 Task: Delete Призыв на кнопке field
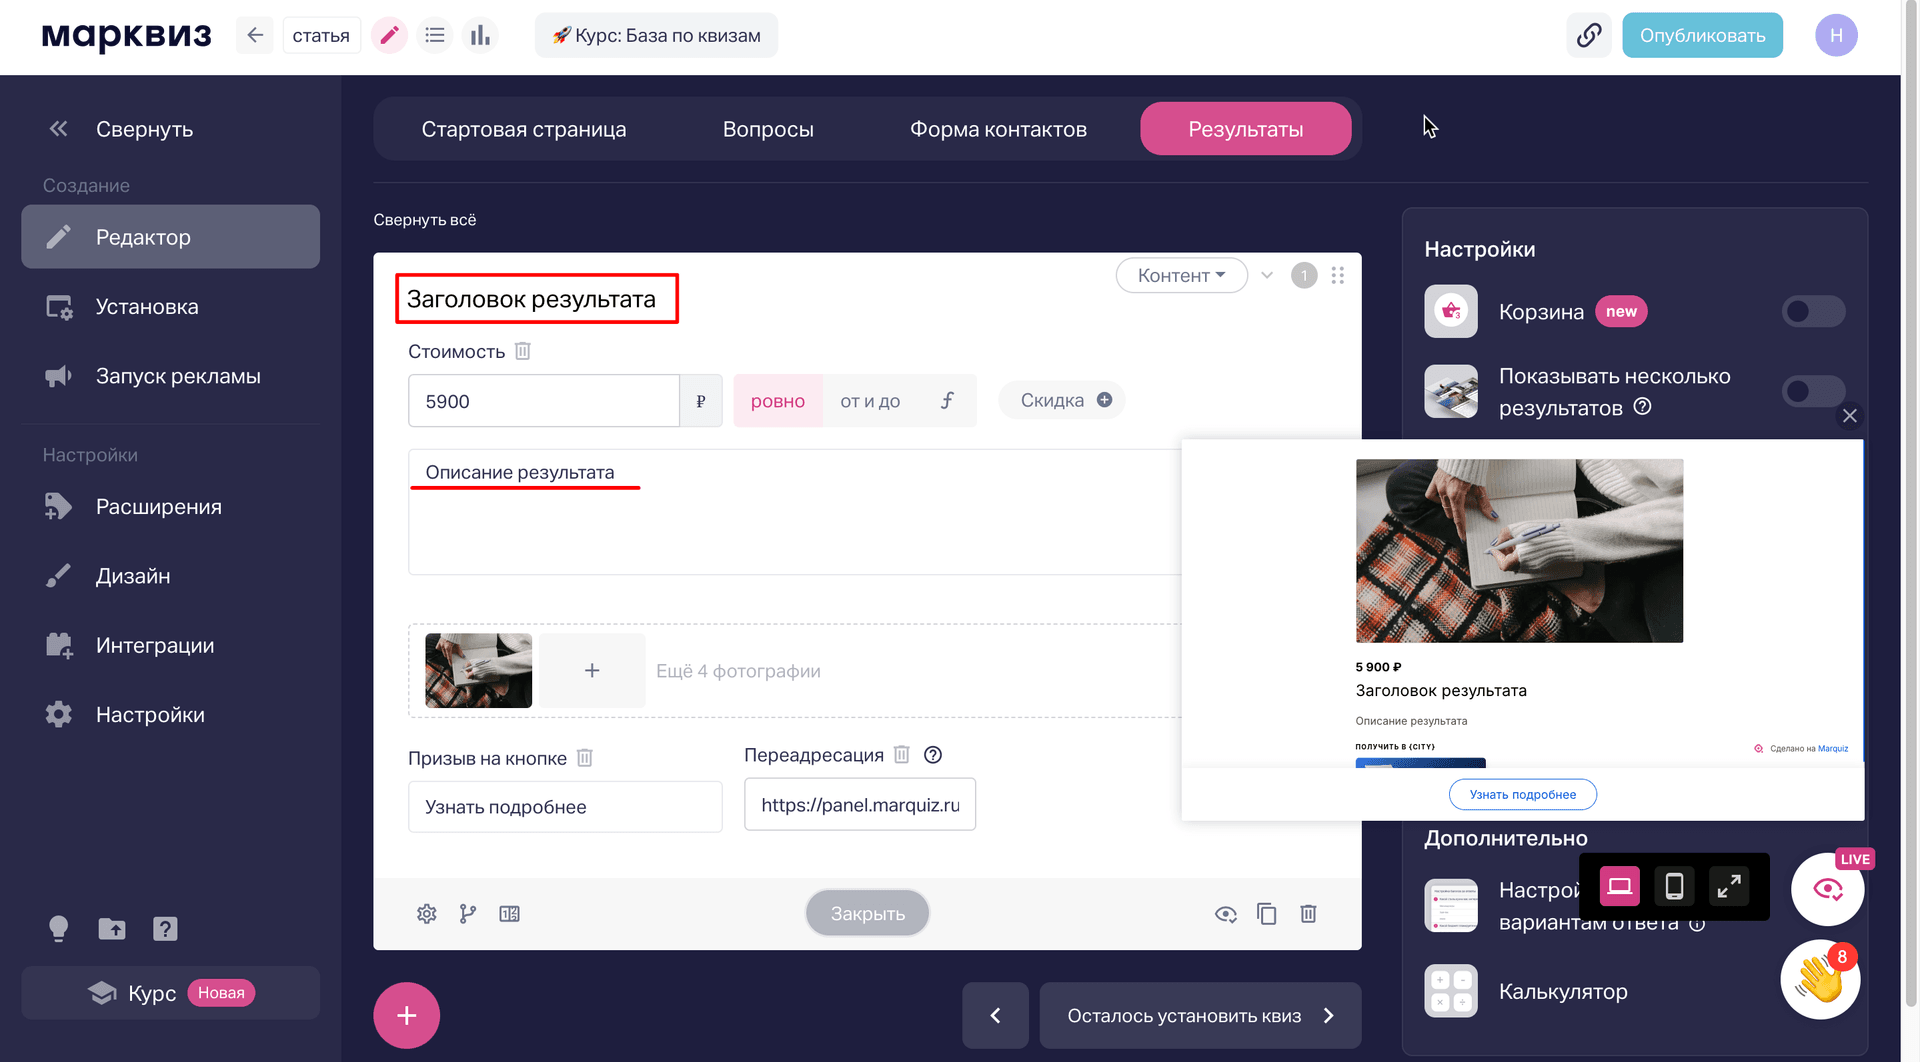pyautogui.click(x=585, y=758)
